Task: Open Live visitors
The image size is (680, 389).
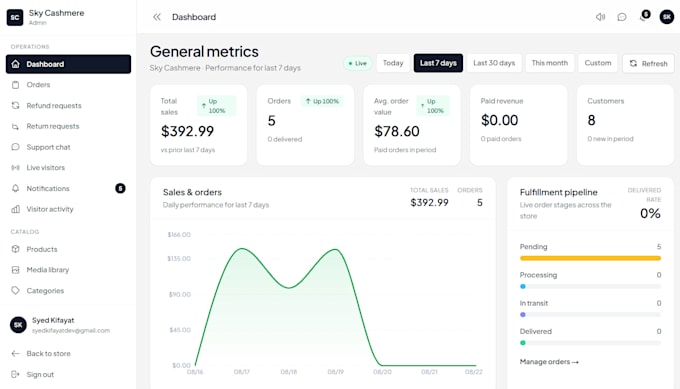Action: coord(69,168)
